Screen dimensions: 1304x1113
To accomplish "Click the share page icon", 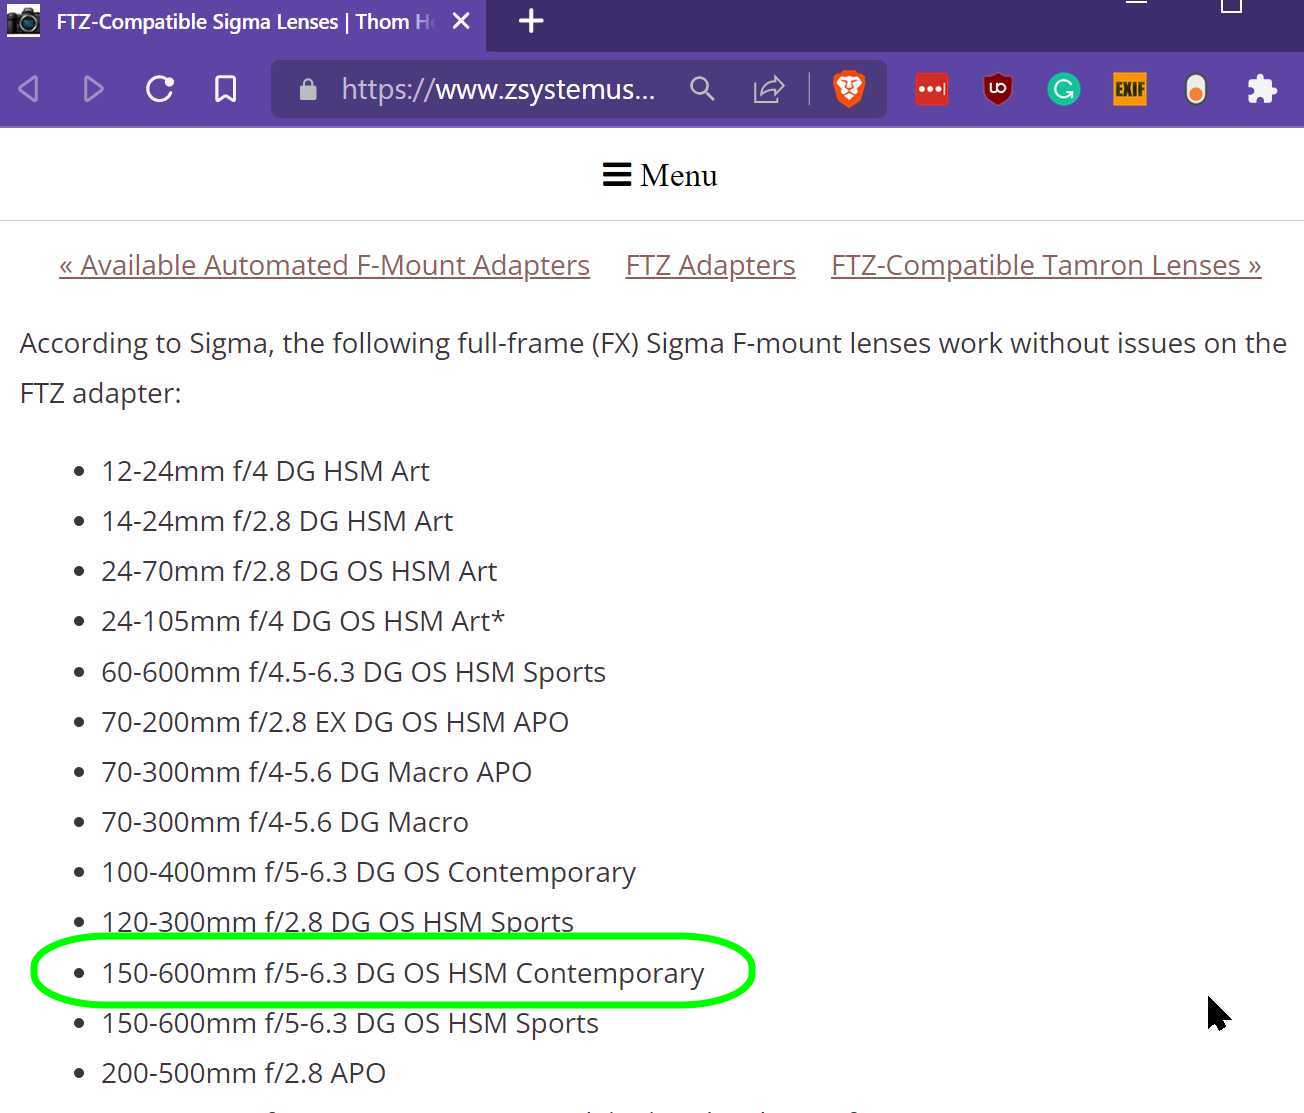I will coord(768,89).
